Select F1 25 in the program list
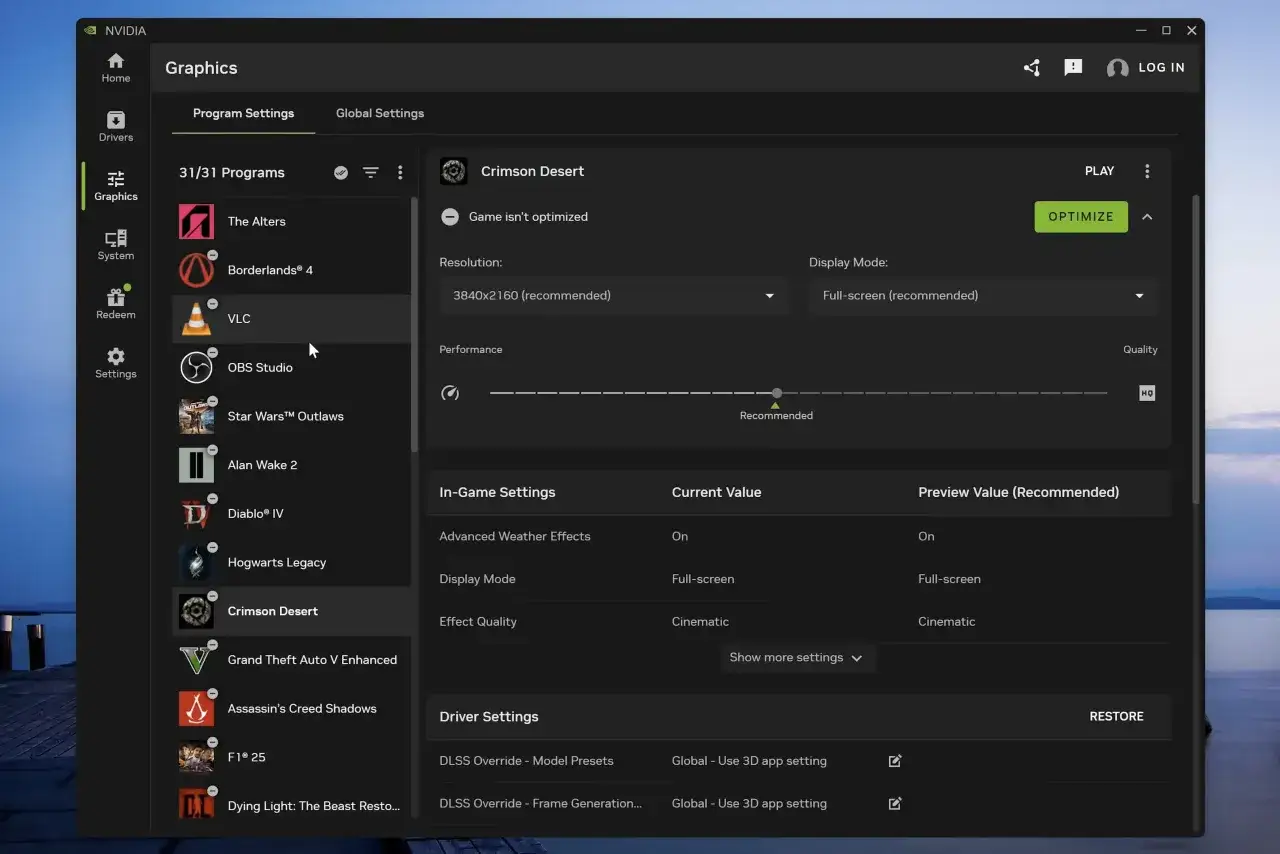Screen dimensions: 1280x854 pos(291,757)
